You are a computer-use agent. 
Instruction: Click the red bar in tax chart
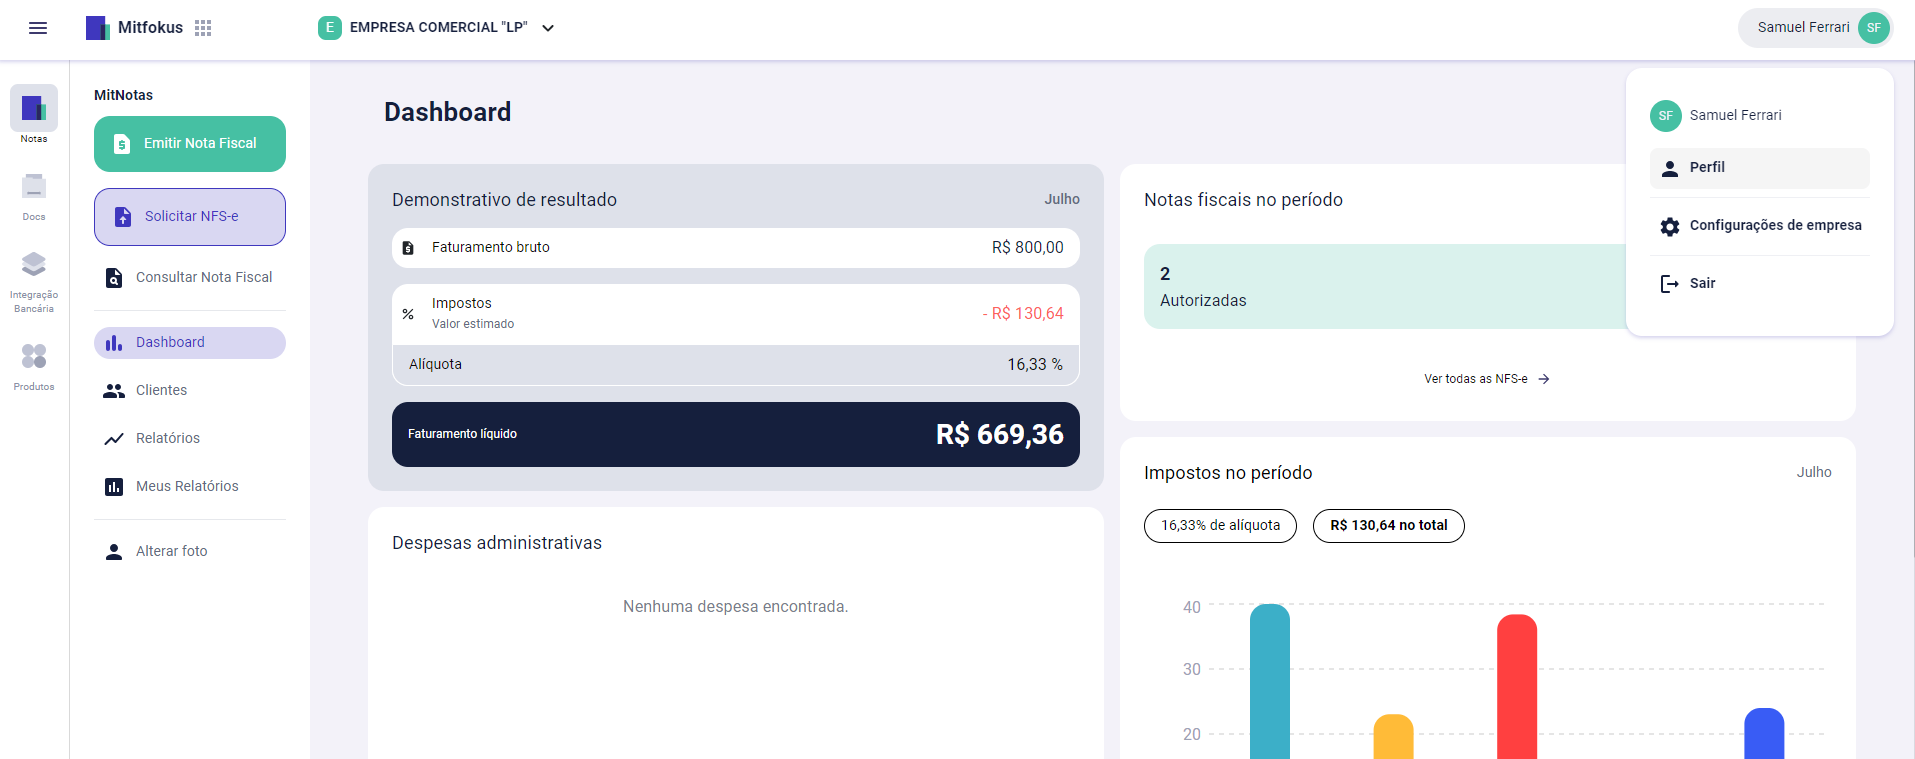point(1517,687)
